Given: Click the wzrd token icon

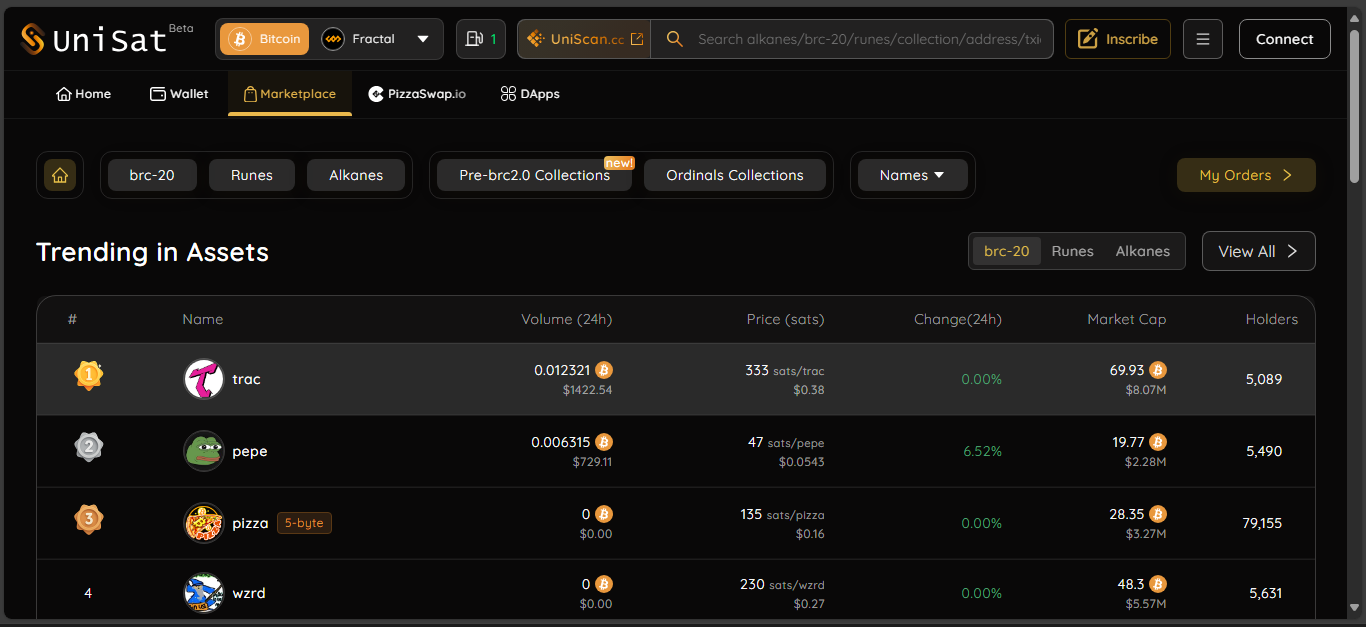Looking at the screenshot, I should tap(204, 593).
